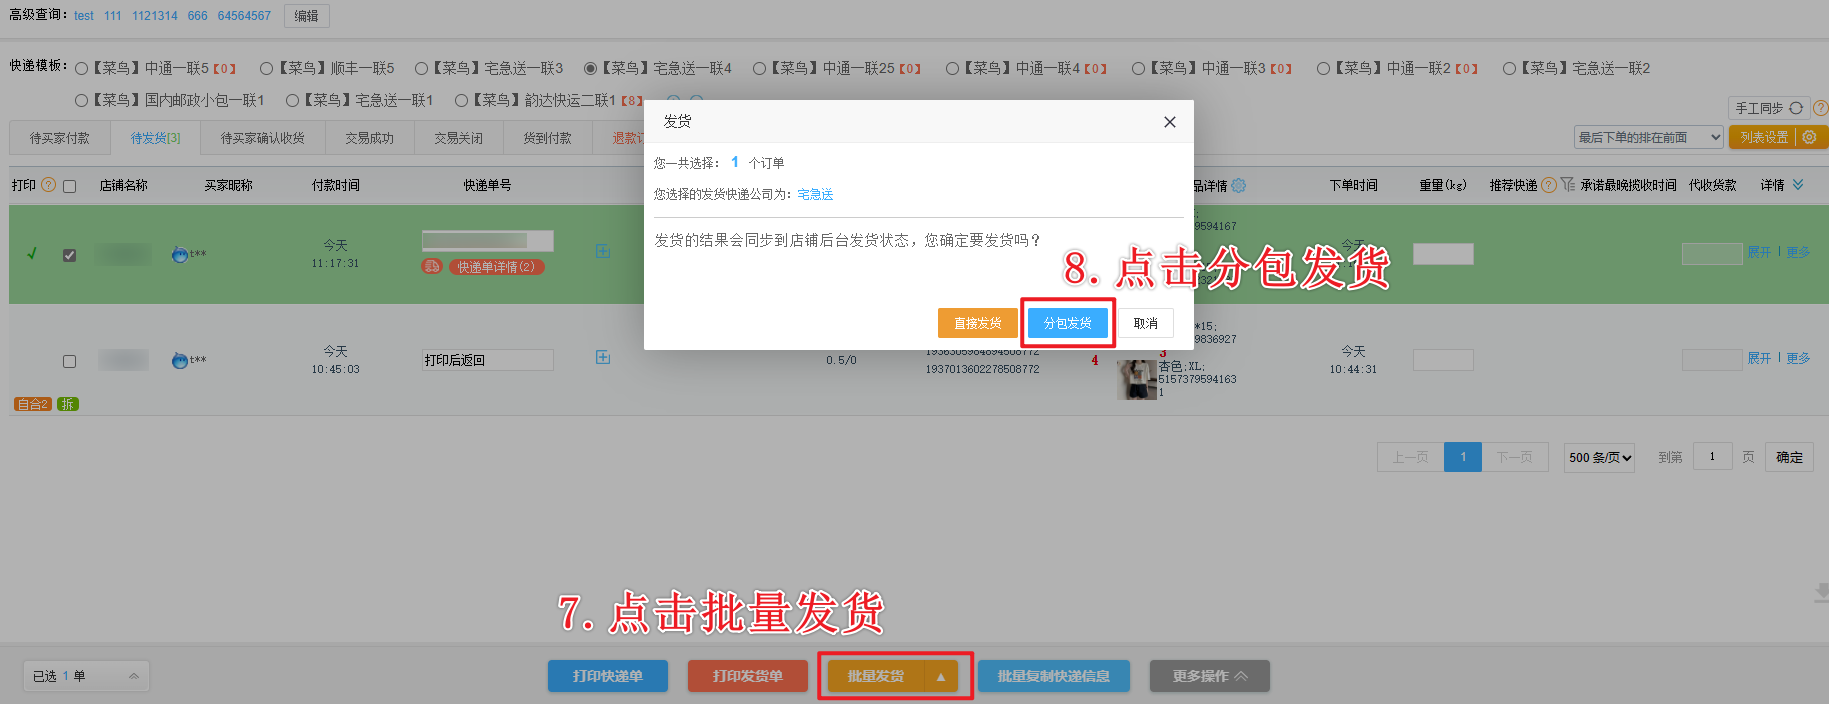
Task: Cancel the shipping dialog with 取消
Action: [1145, 323]
